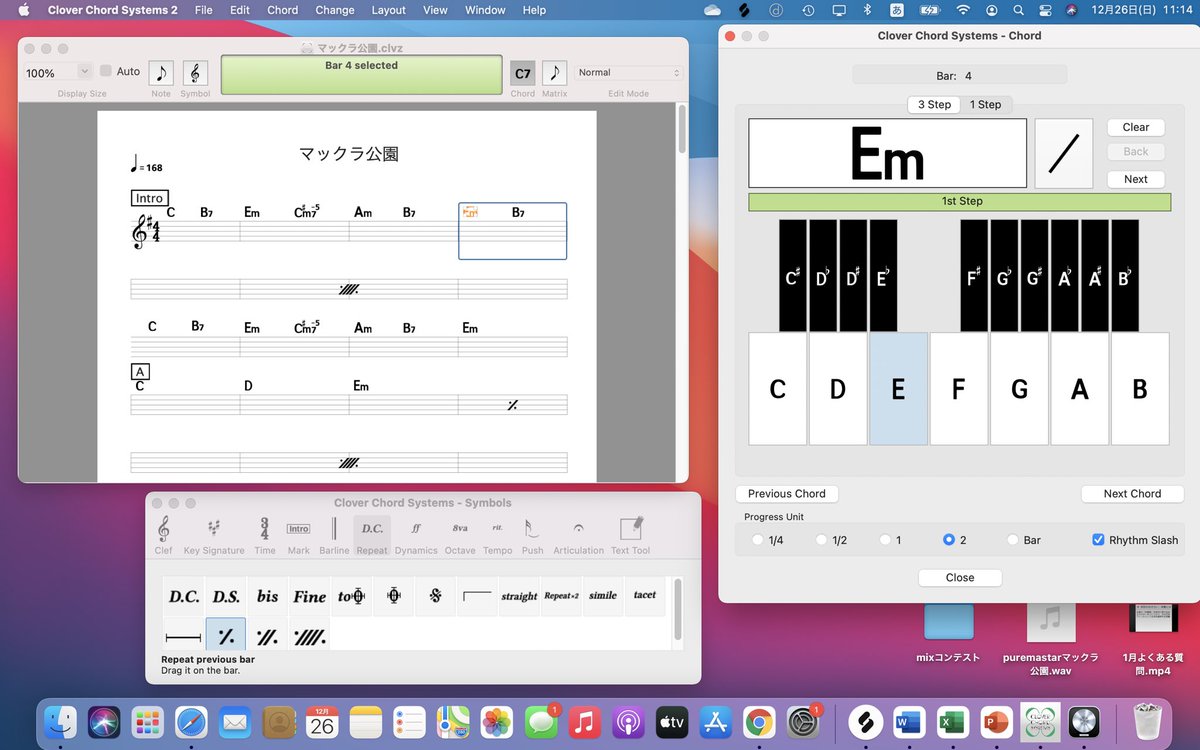Open the Normal edit mode dropdown
This screenshot has width=1200, height=750.
629,73
